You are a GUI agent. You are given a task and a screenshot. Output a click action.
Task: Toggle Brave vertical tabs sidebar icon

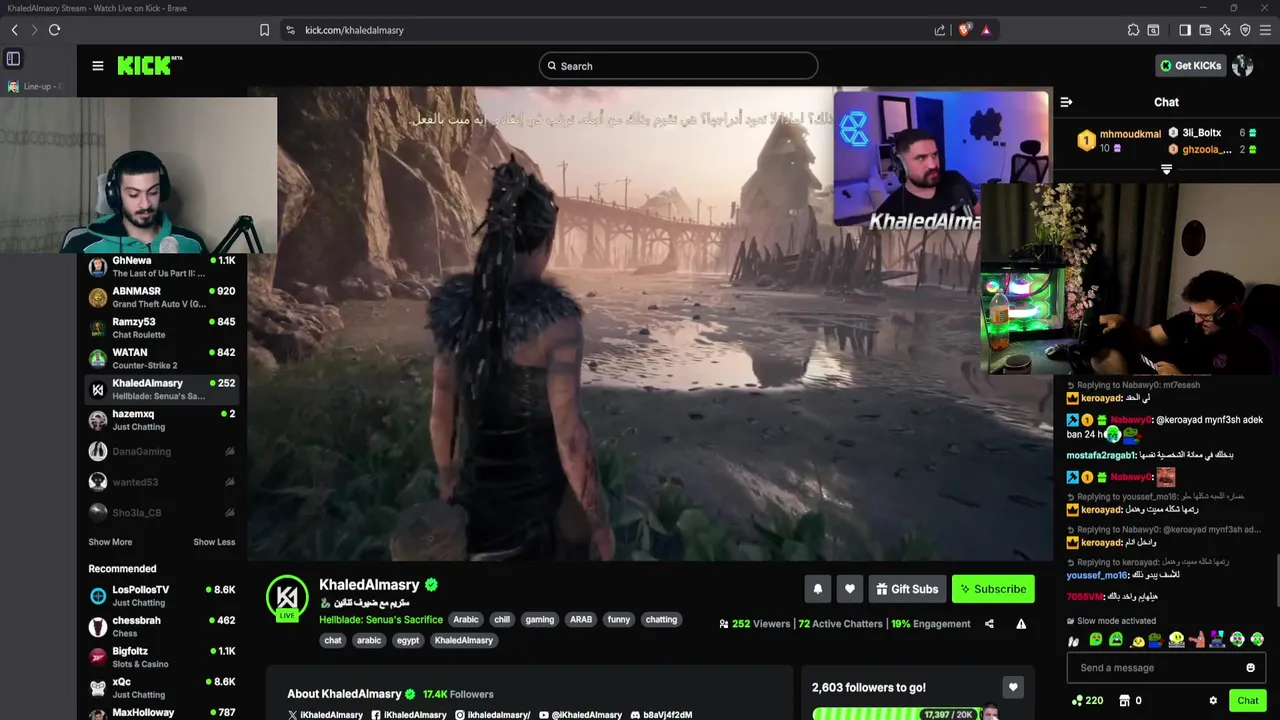13,59
